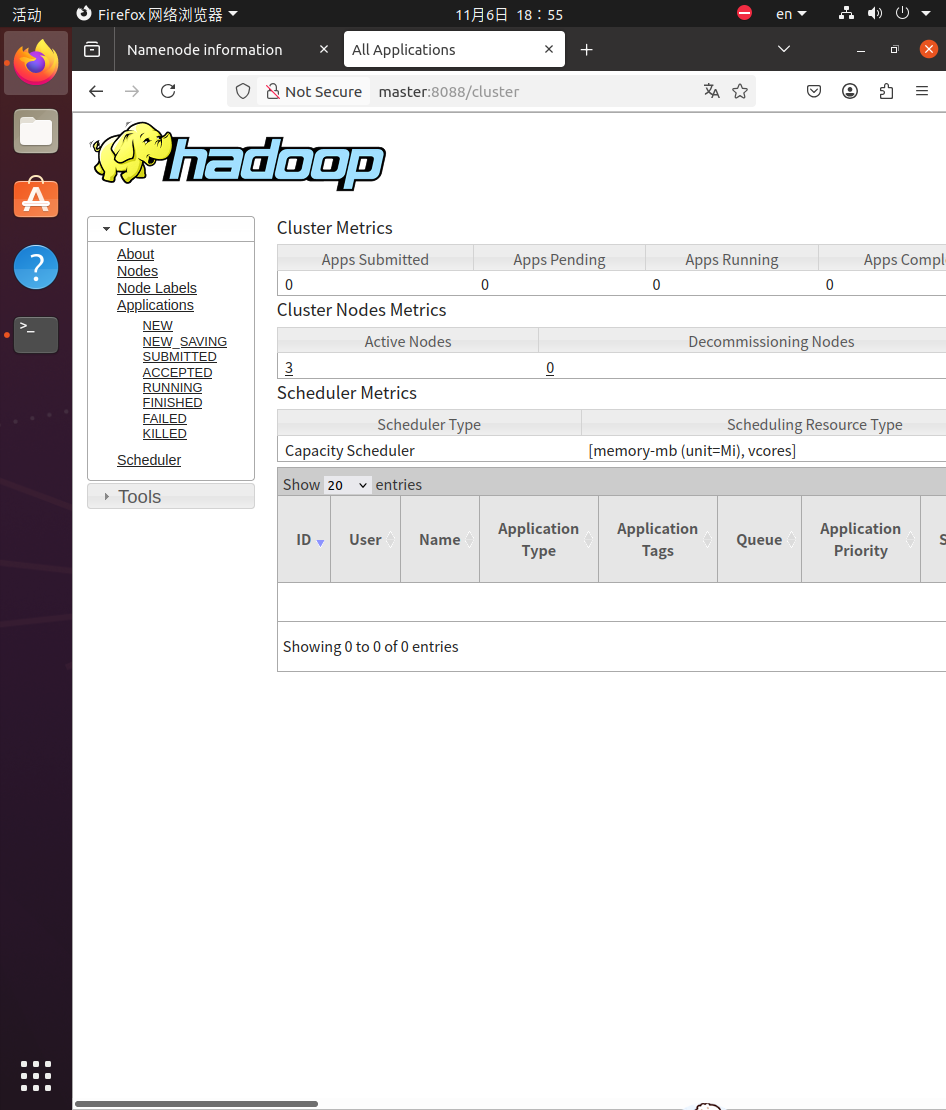
Task: Click the Active Nodes count link
Action: point(288,368)
